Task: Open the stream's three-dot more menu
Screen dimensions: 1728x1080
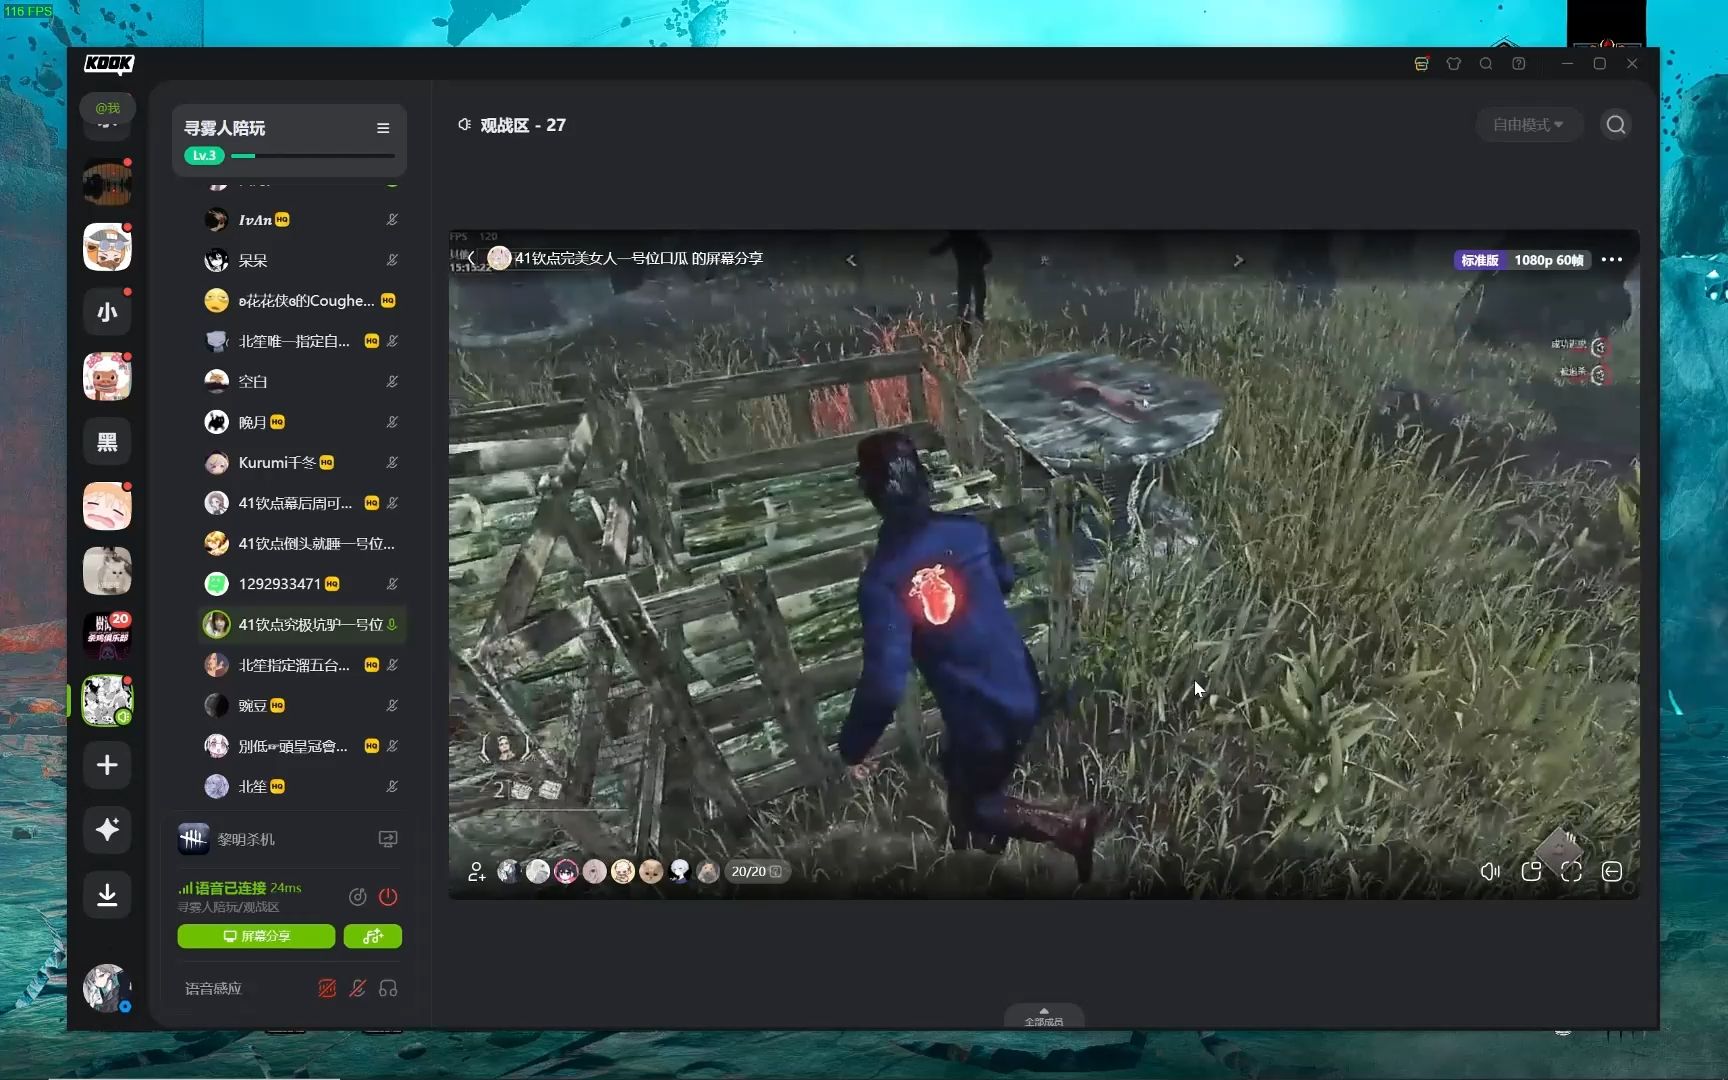Action: 1612,260
